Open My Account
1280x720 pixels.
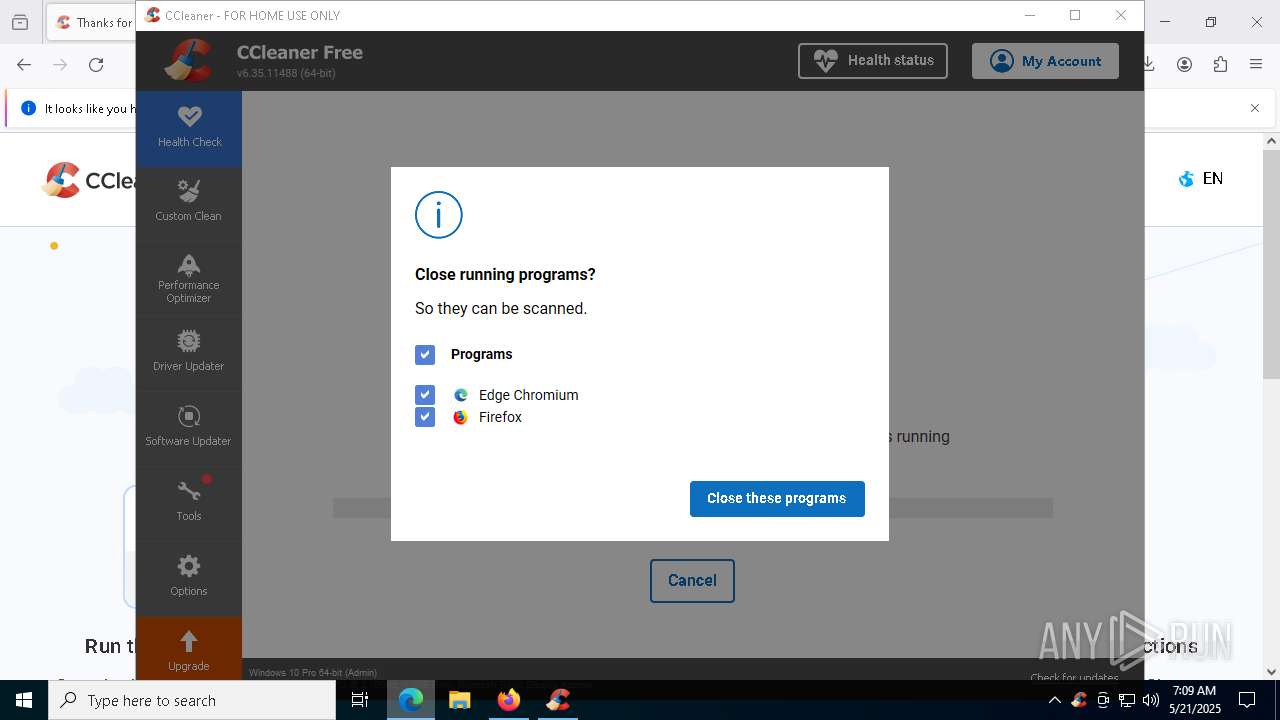1045,61
